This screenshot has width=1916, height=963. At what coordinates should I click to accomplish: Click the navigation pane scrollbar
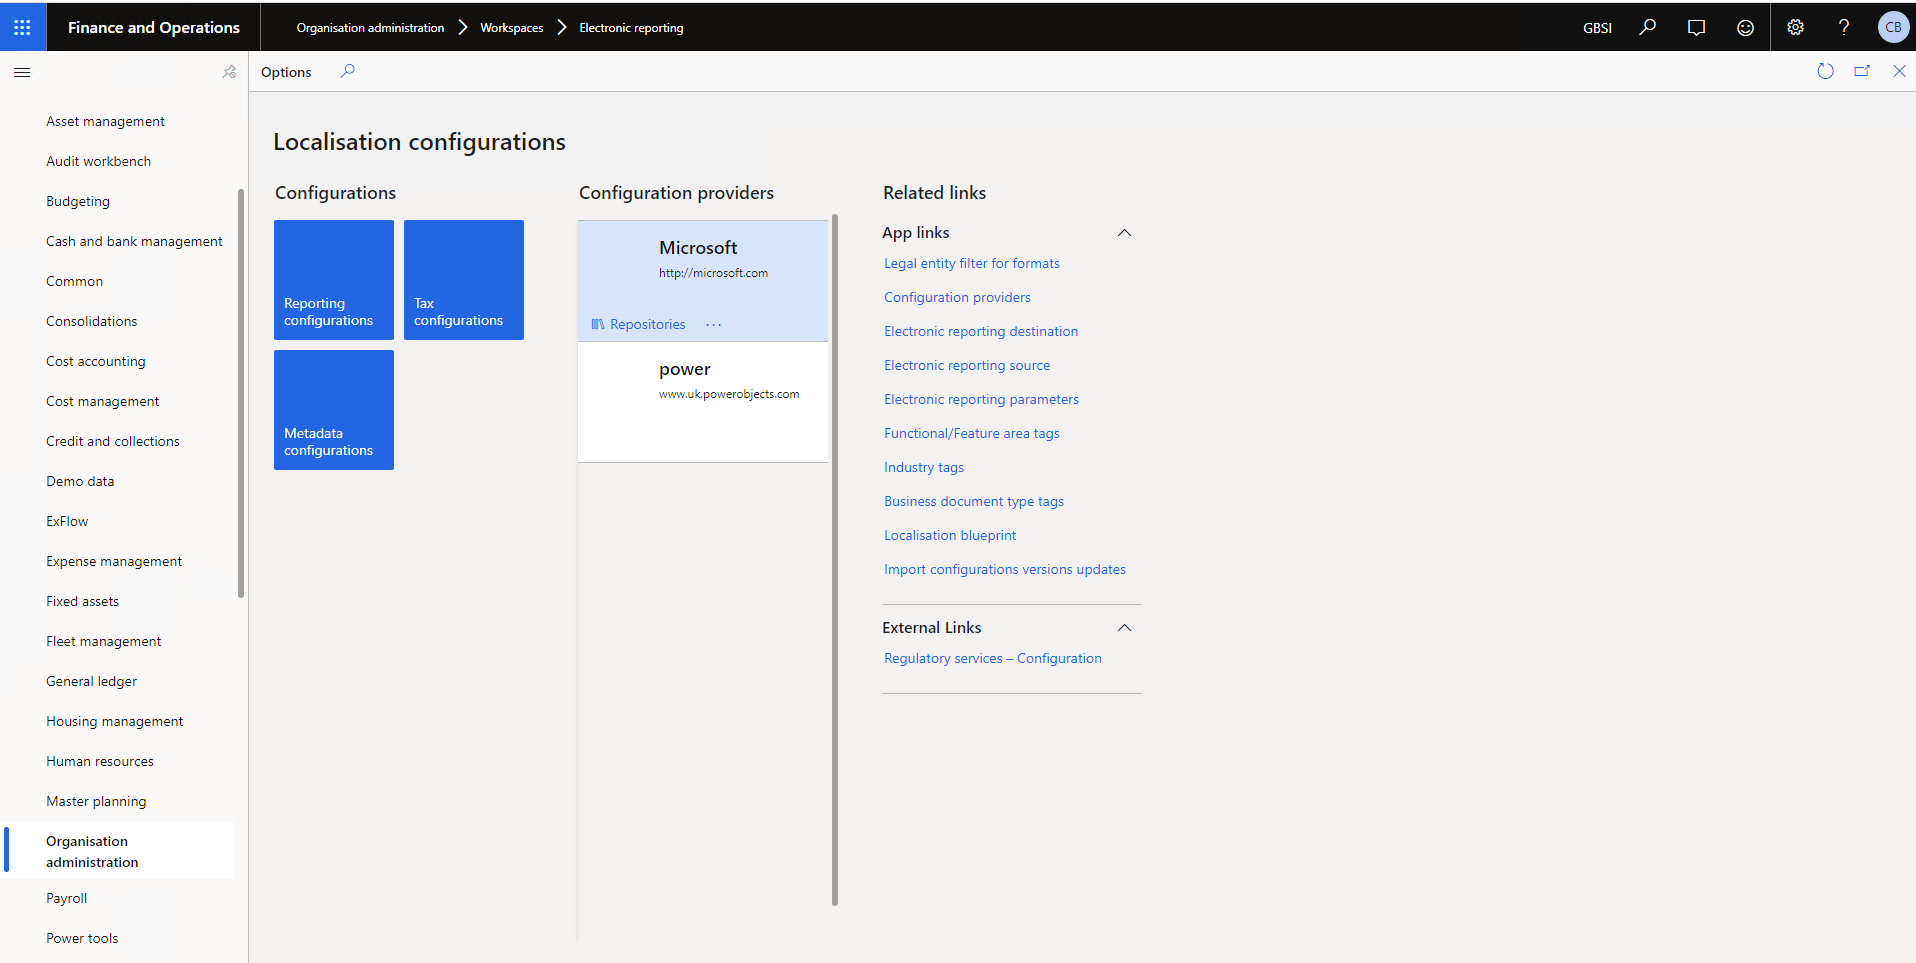(241, 393)
